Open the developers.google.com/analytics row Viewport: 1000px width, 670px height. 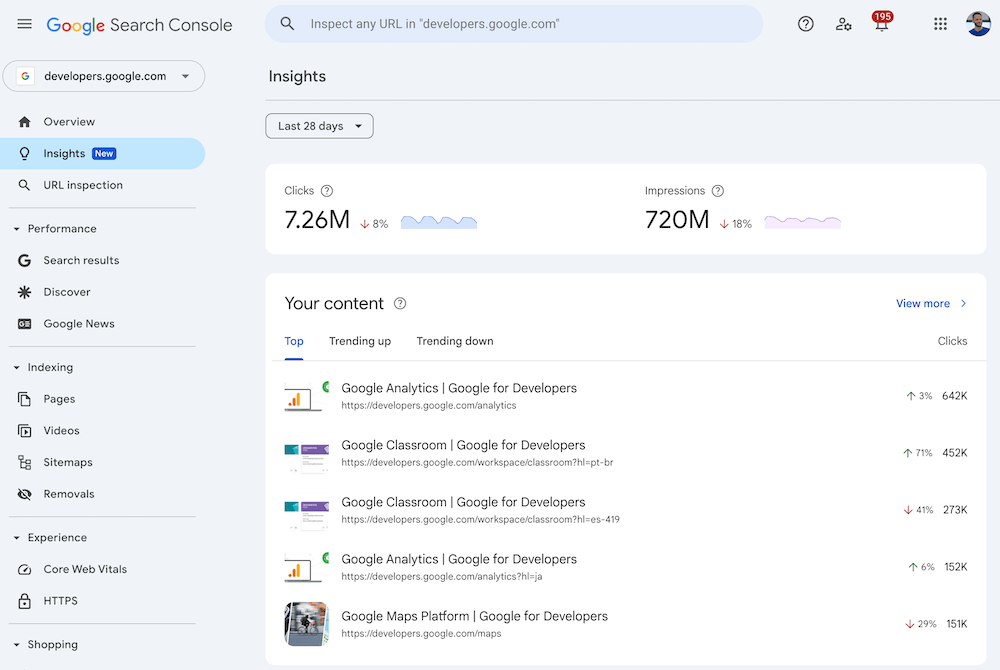(x=626, y=396)
